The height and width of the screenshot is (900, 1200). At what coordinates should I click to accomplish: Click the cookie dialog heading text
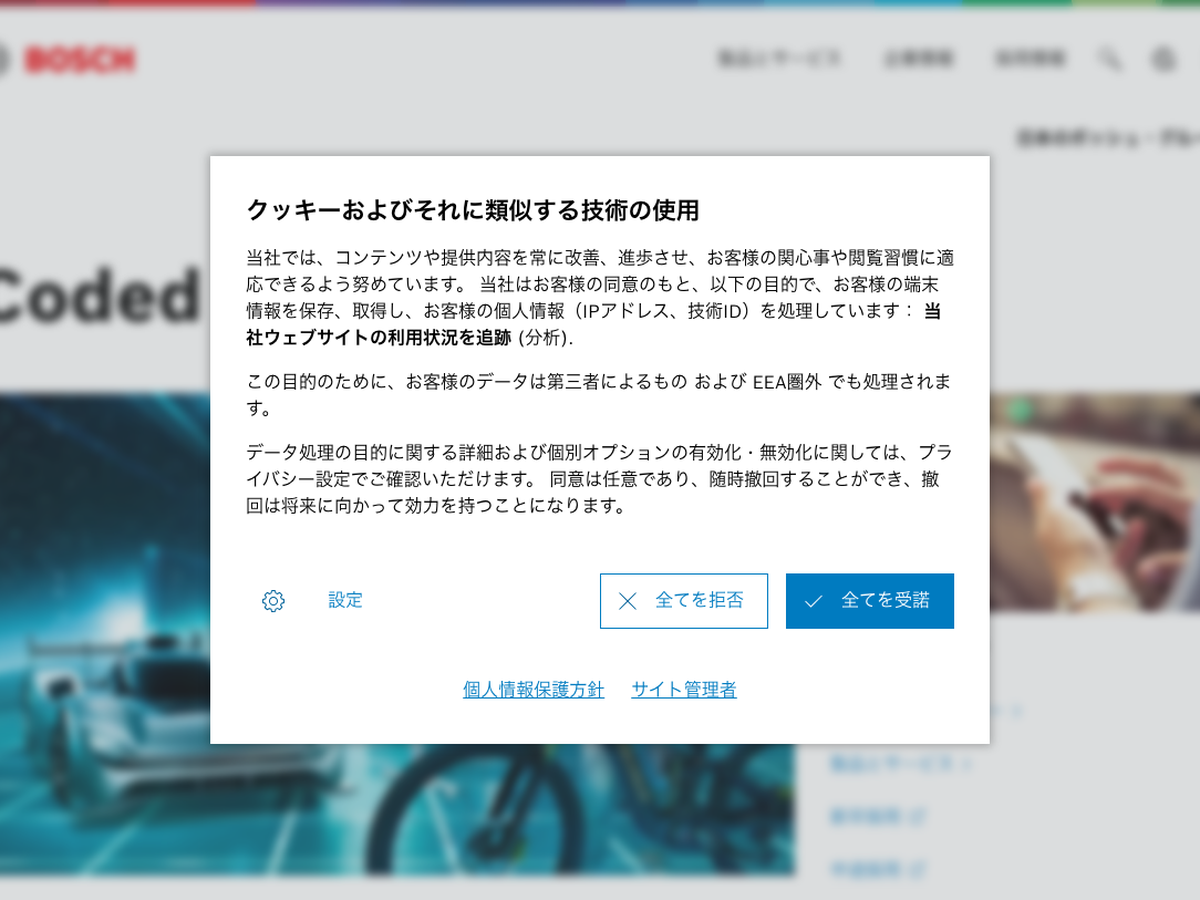(x=472, y=211)
